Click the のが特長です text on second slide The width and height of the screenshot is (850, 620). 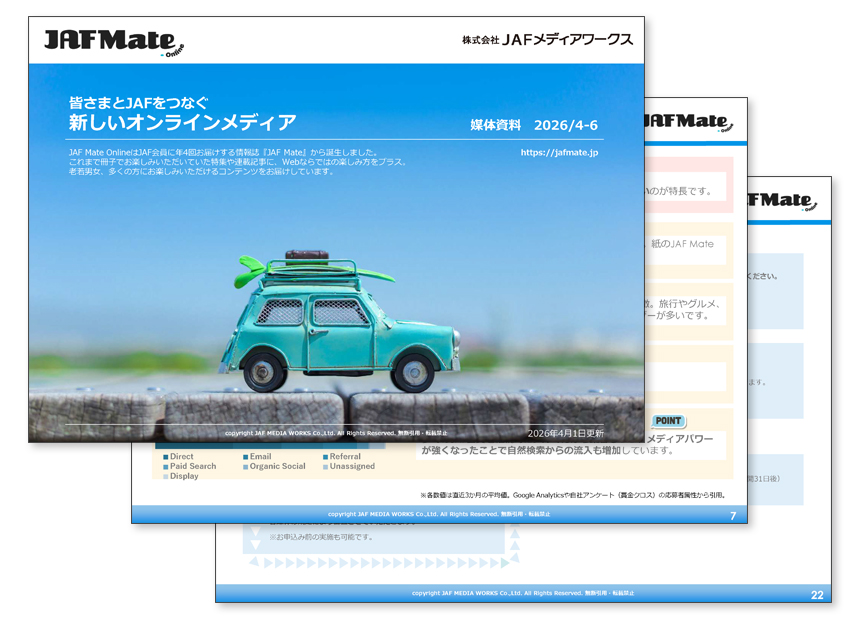(678, 191)
